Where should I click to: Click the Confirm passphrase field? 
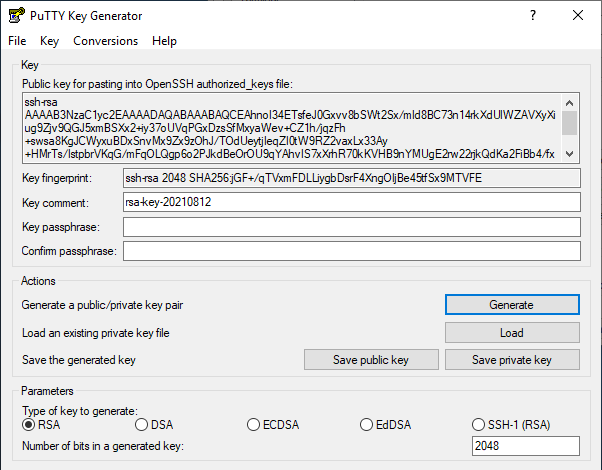(352, 251)
